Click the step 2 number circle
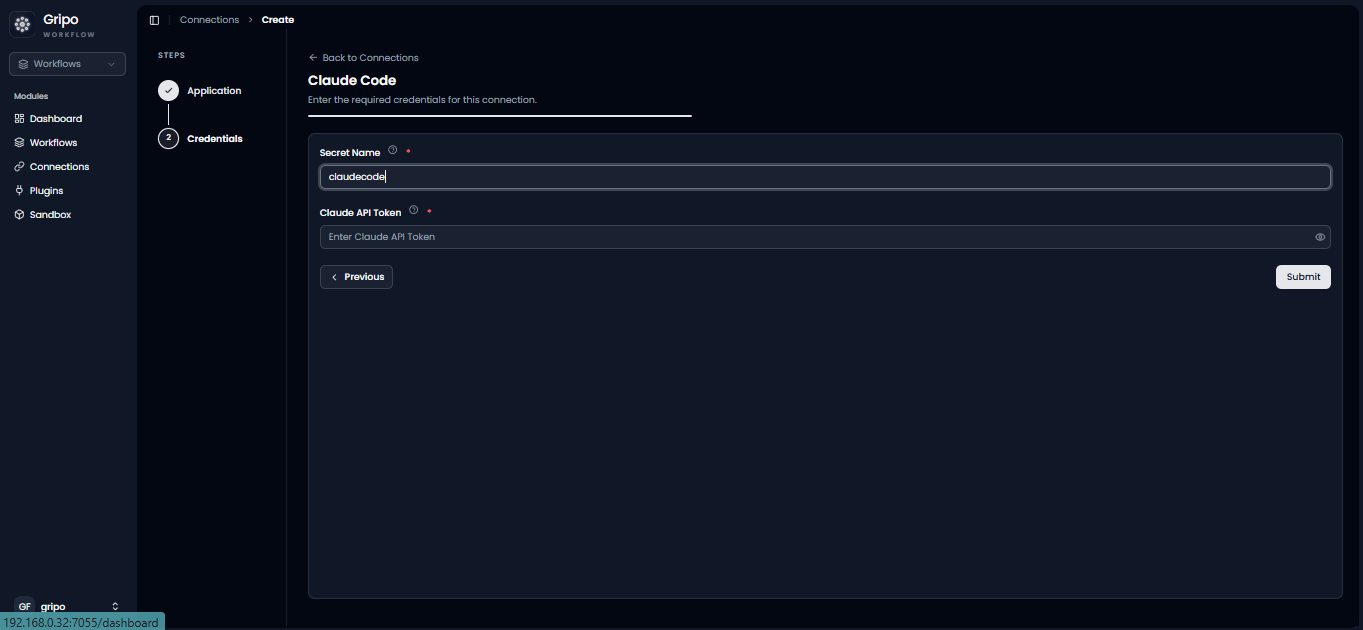 (168, 138)
